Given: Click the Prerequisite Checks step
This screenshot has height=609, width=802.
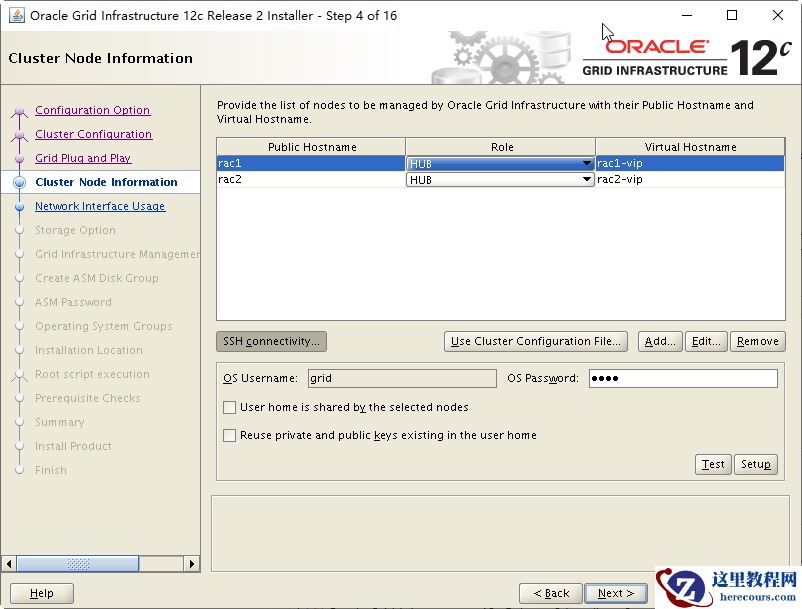Looking at the screenshot, I should [87, 398].
